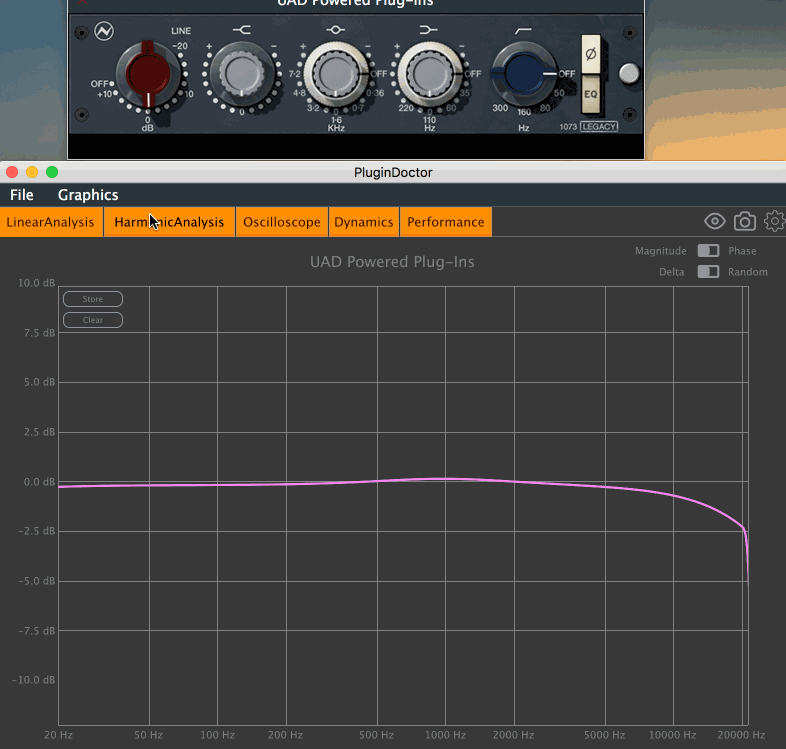This screenshot has width=786, height=749.
Task: Click the low shelf symbol icon
Action: [429, 30]
